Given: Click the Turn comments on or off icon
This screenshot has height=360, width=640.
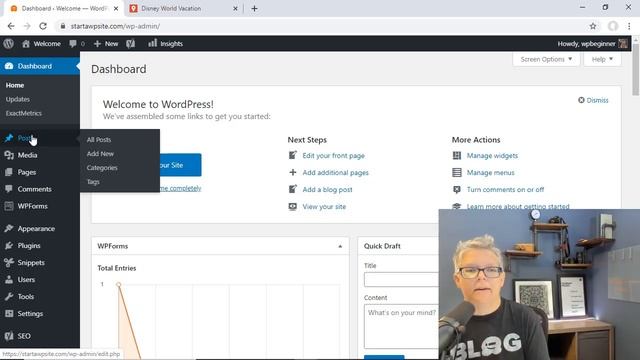Looking at the screenshot, I should 457,189.
